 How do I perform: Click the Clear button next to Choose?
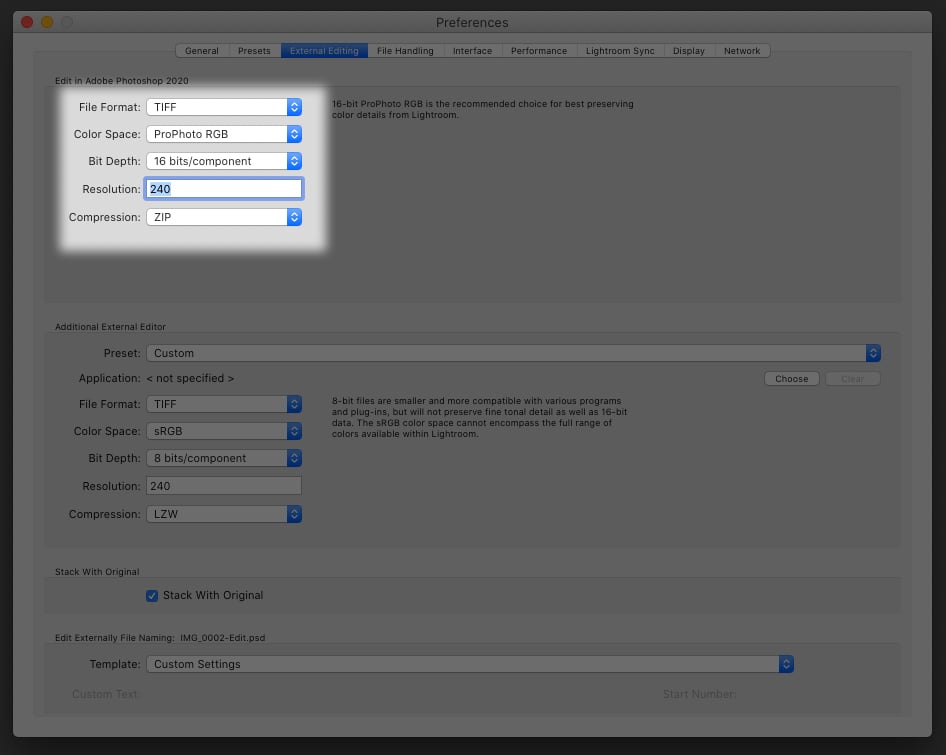[x=851, y=378]
